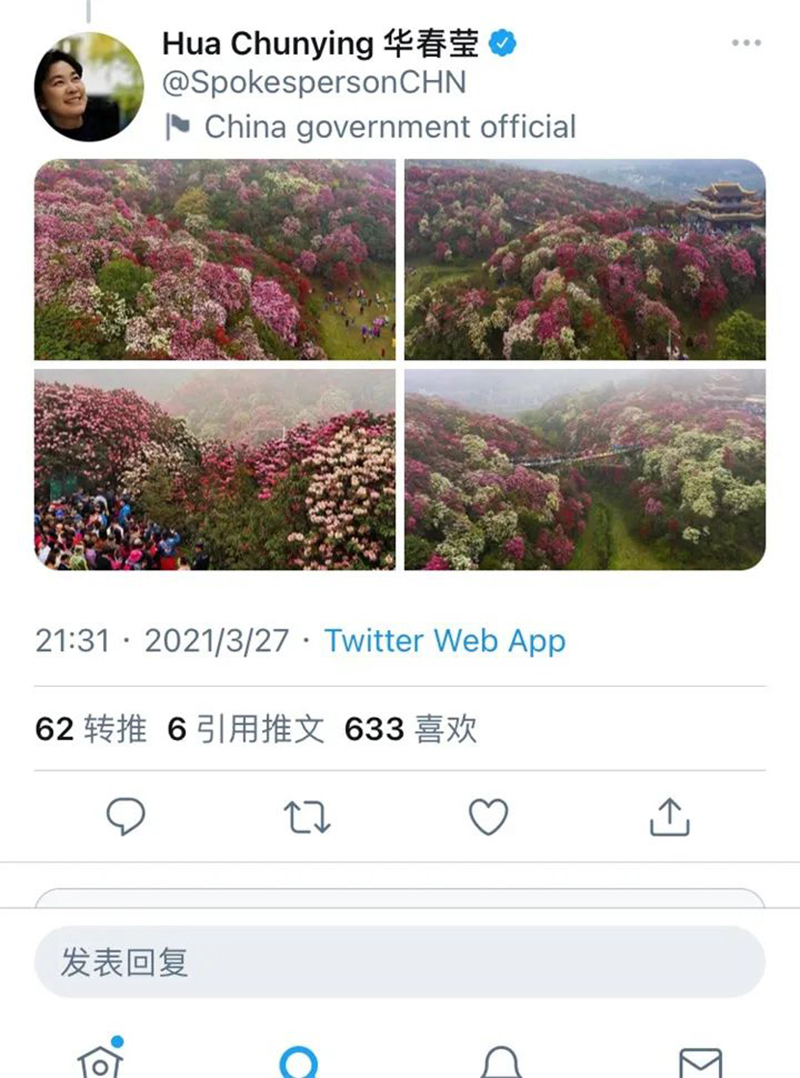
Task: Open @SpokespersonCHN handle link
Action: coord(314,82)
